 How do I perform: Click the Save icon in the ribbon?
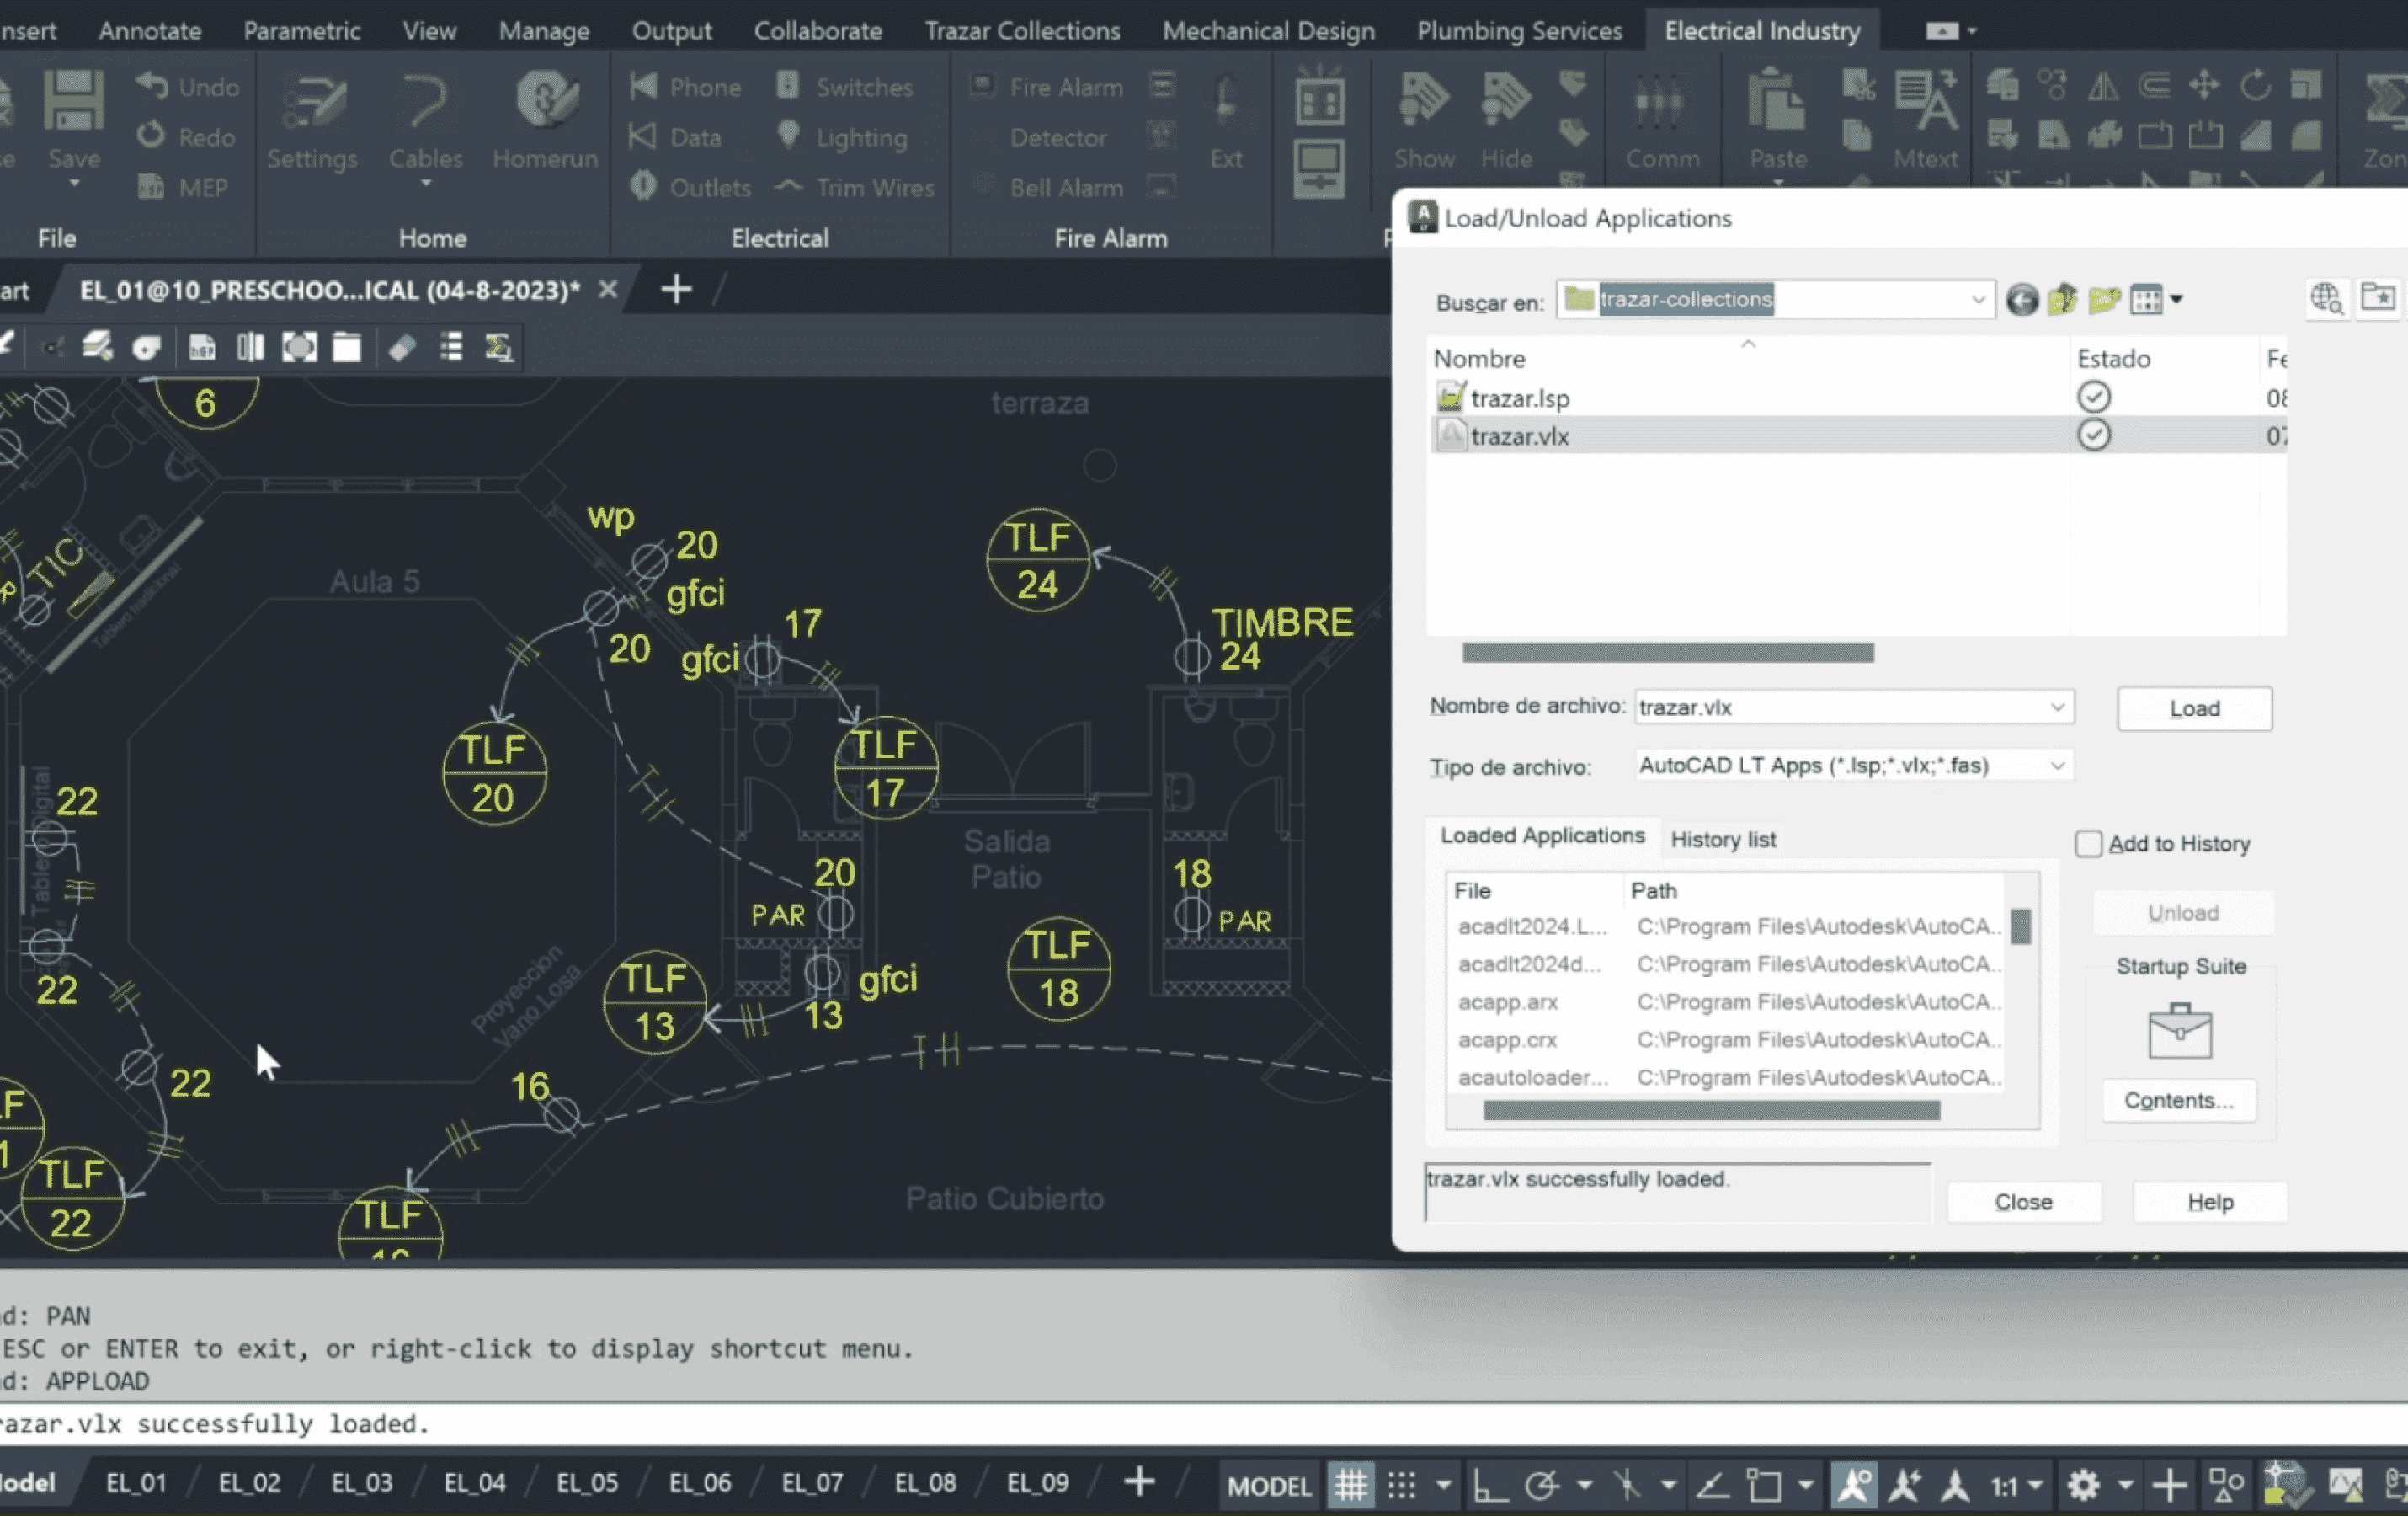click(74, 100)
